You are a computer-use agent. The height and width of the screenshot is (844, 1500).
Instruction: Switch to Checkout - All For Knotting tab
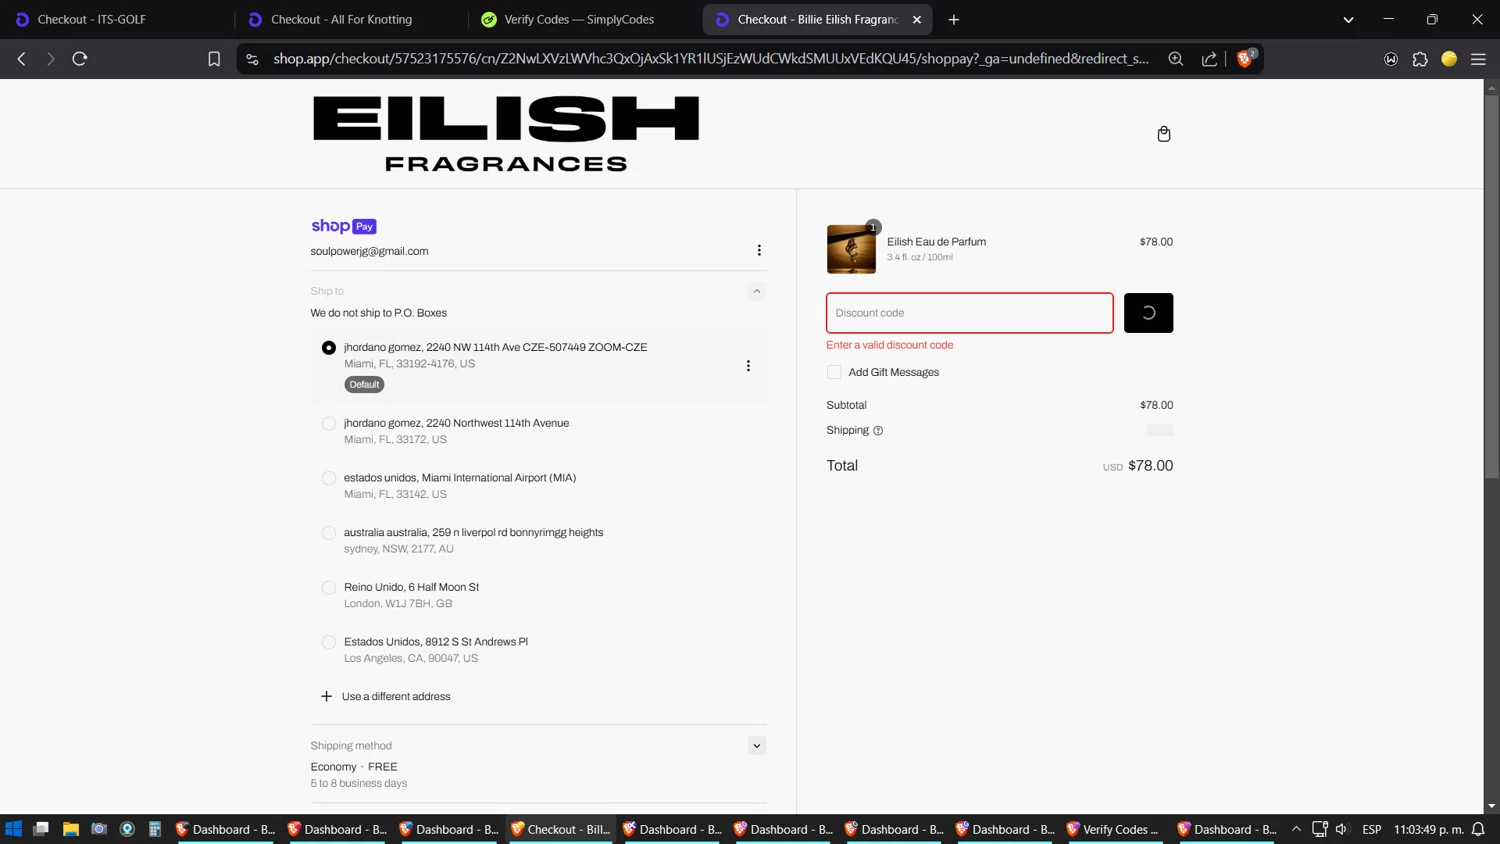tap(351, 19)
